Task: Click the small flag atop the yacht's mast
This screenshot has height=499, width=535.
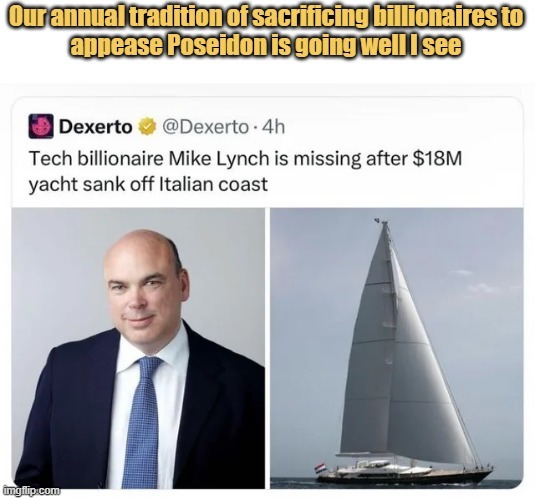Action: [379, 220]
